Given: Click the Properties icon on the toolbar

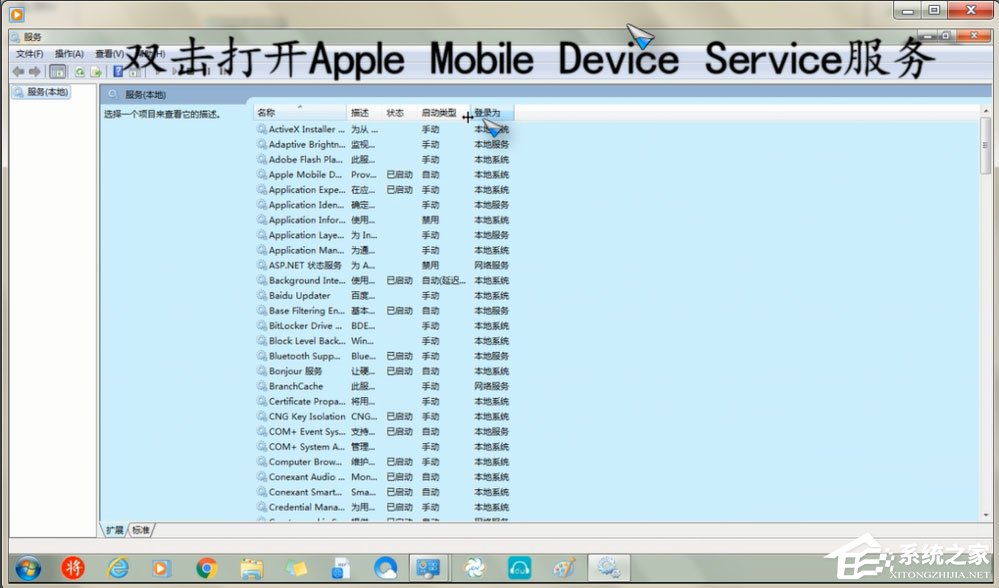Looking at the screenshot, I should (x=132, y=72).
